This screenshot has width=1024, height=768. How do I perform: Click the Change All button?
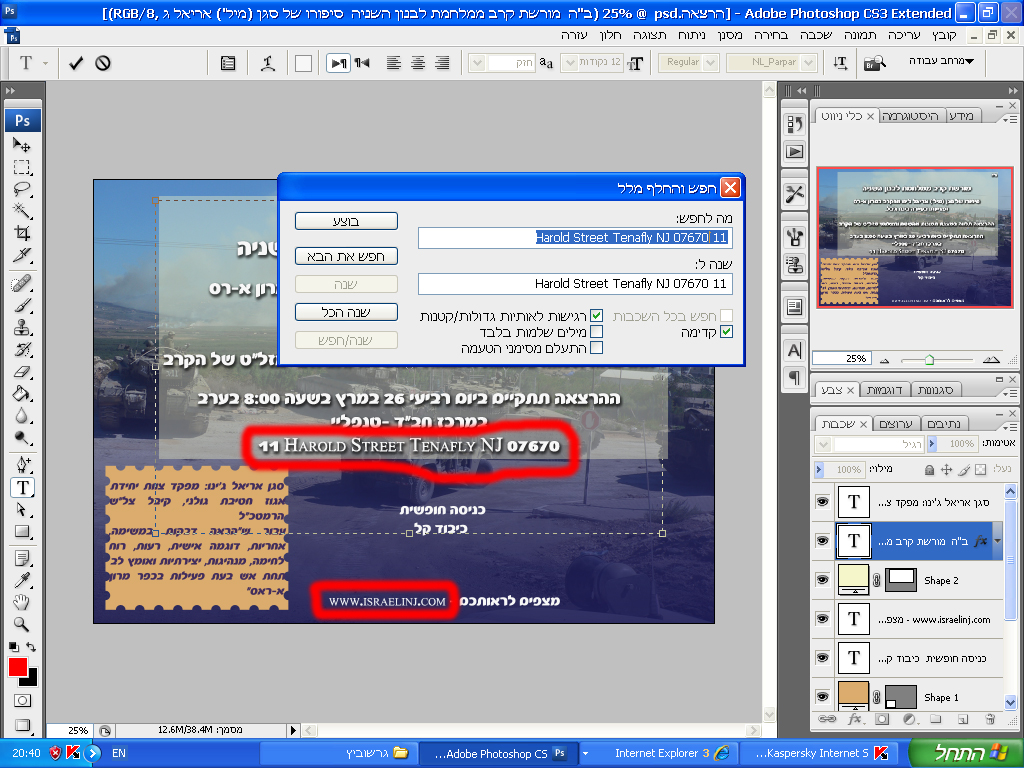tap(346, 312)
